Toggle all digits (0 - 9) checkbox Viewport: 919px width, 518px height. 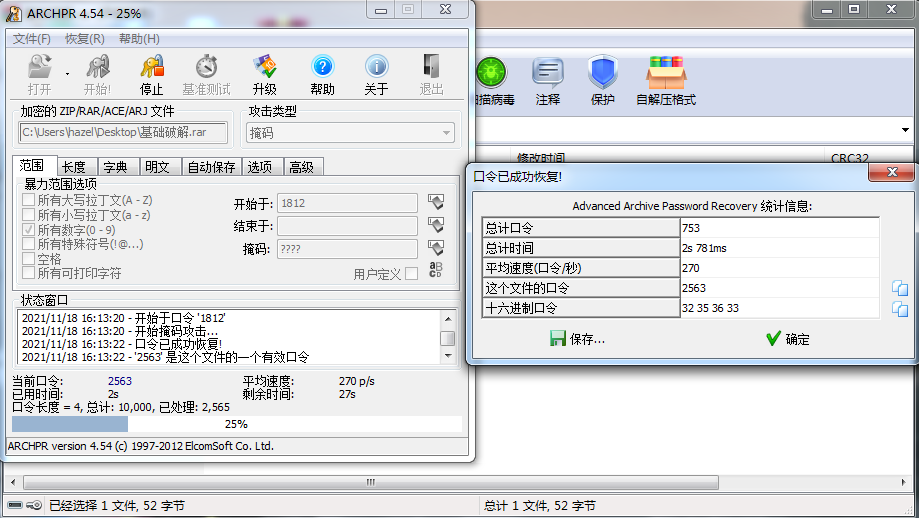point(28,229)
